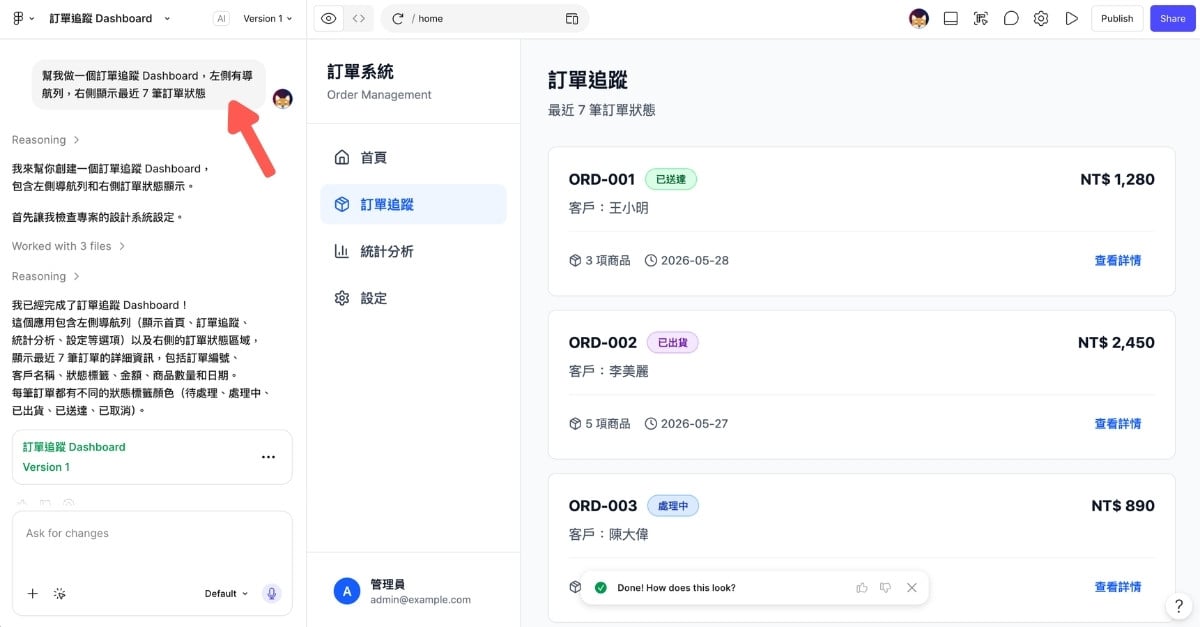Click the chat message user avatar

[283, 98]
